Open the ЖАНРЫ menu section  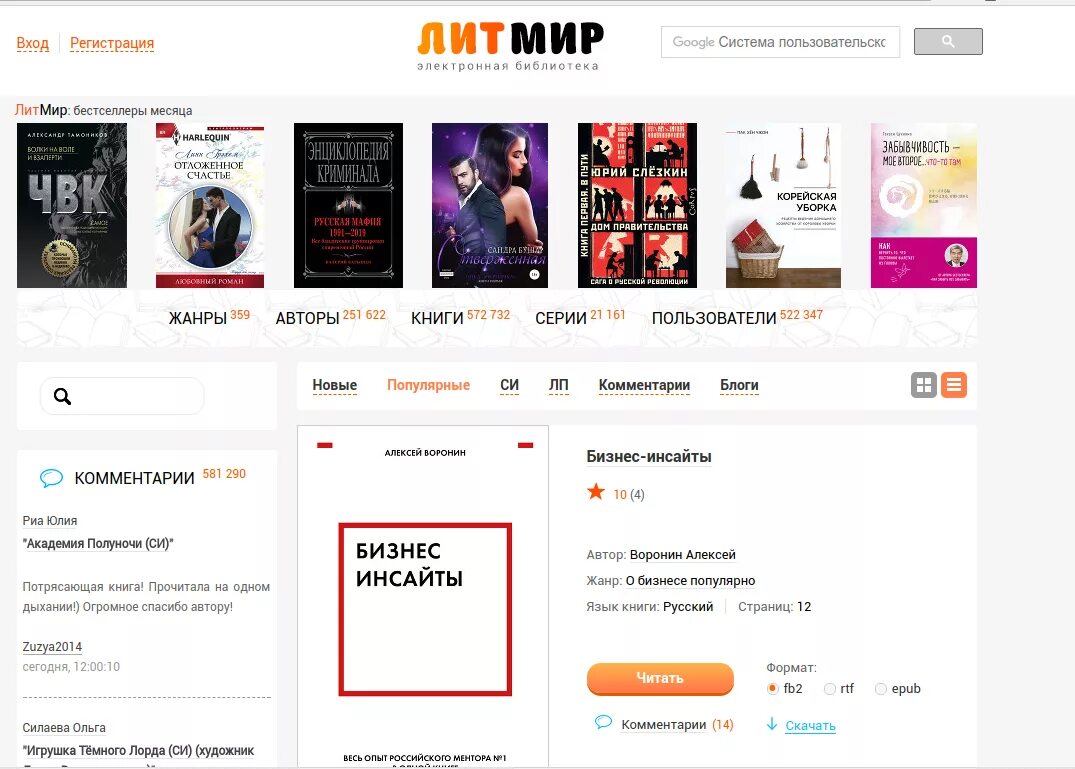197,318
